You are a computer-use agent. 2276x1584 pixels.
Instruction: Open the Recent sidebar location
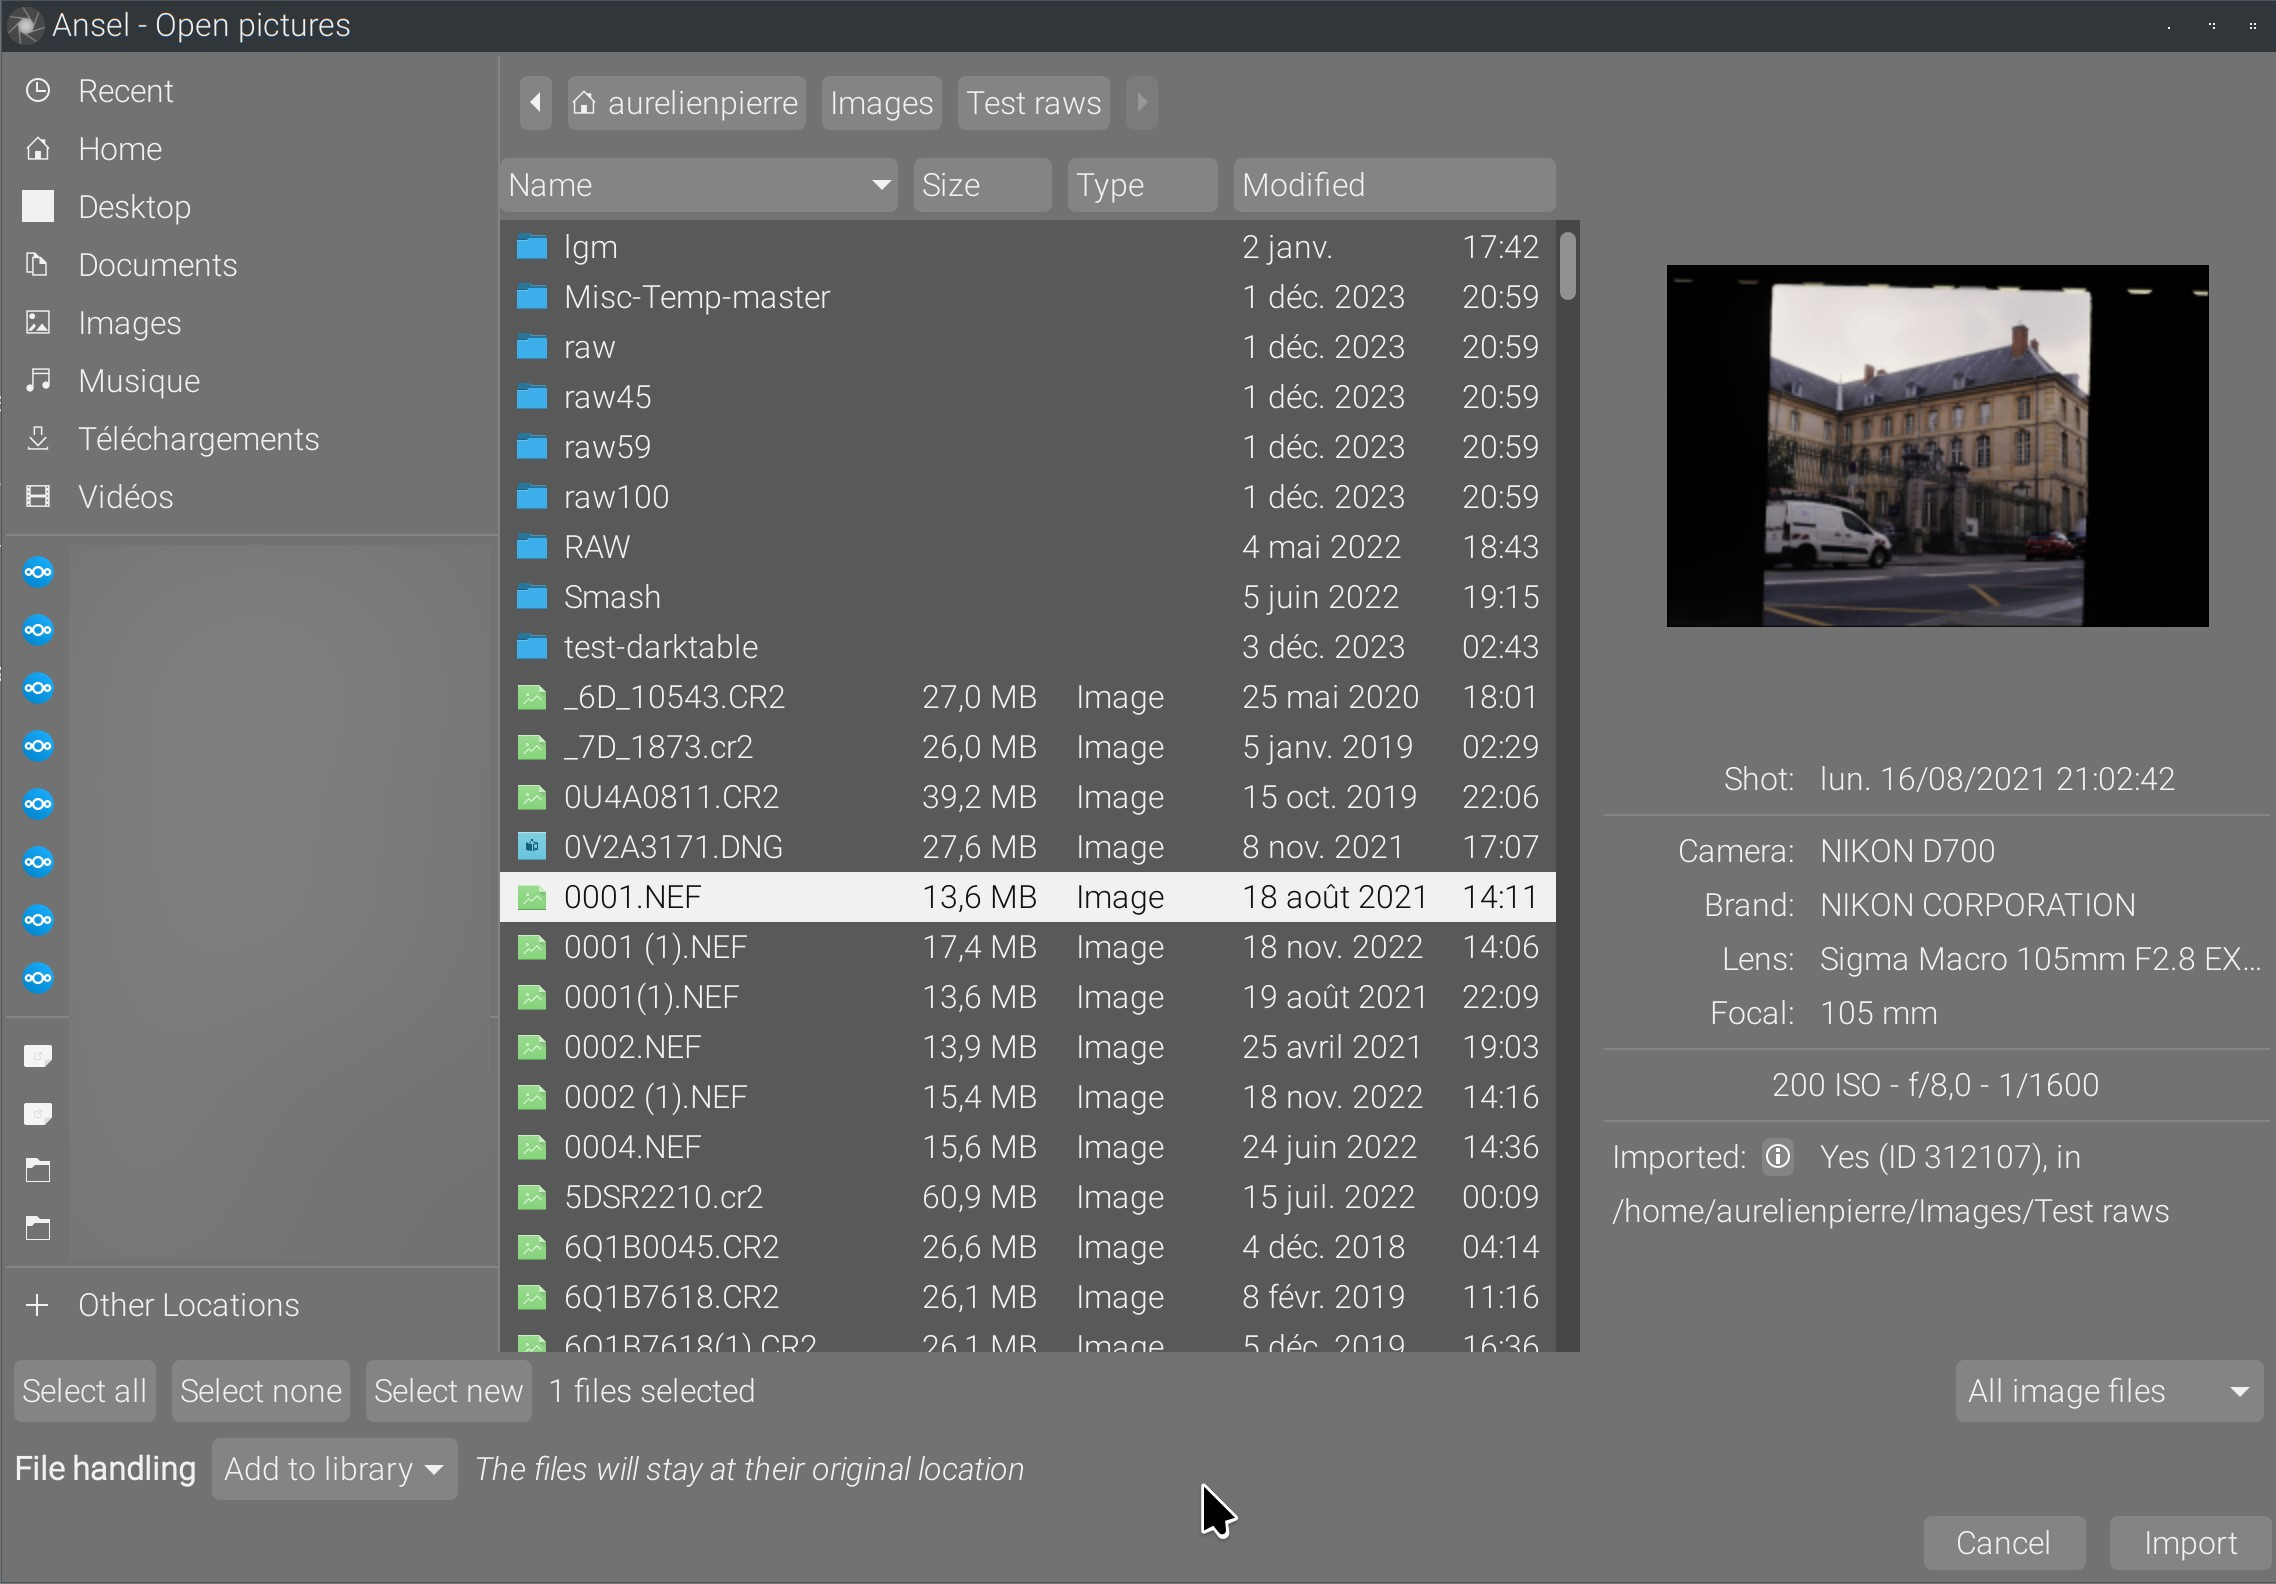(x=250, y=91)
